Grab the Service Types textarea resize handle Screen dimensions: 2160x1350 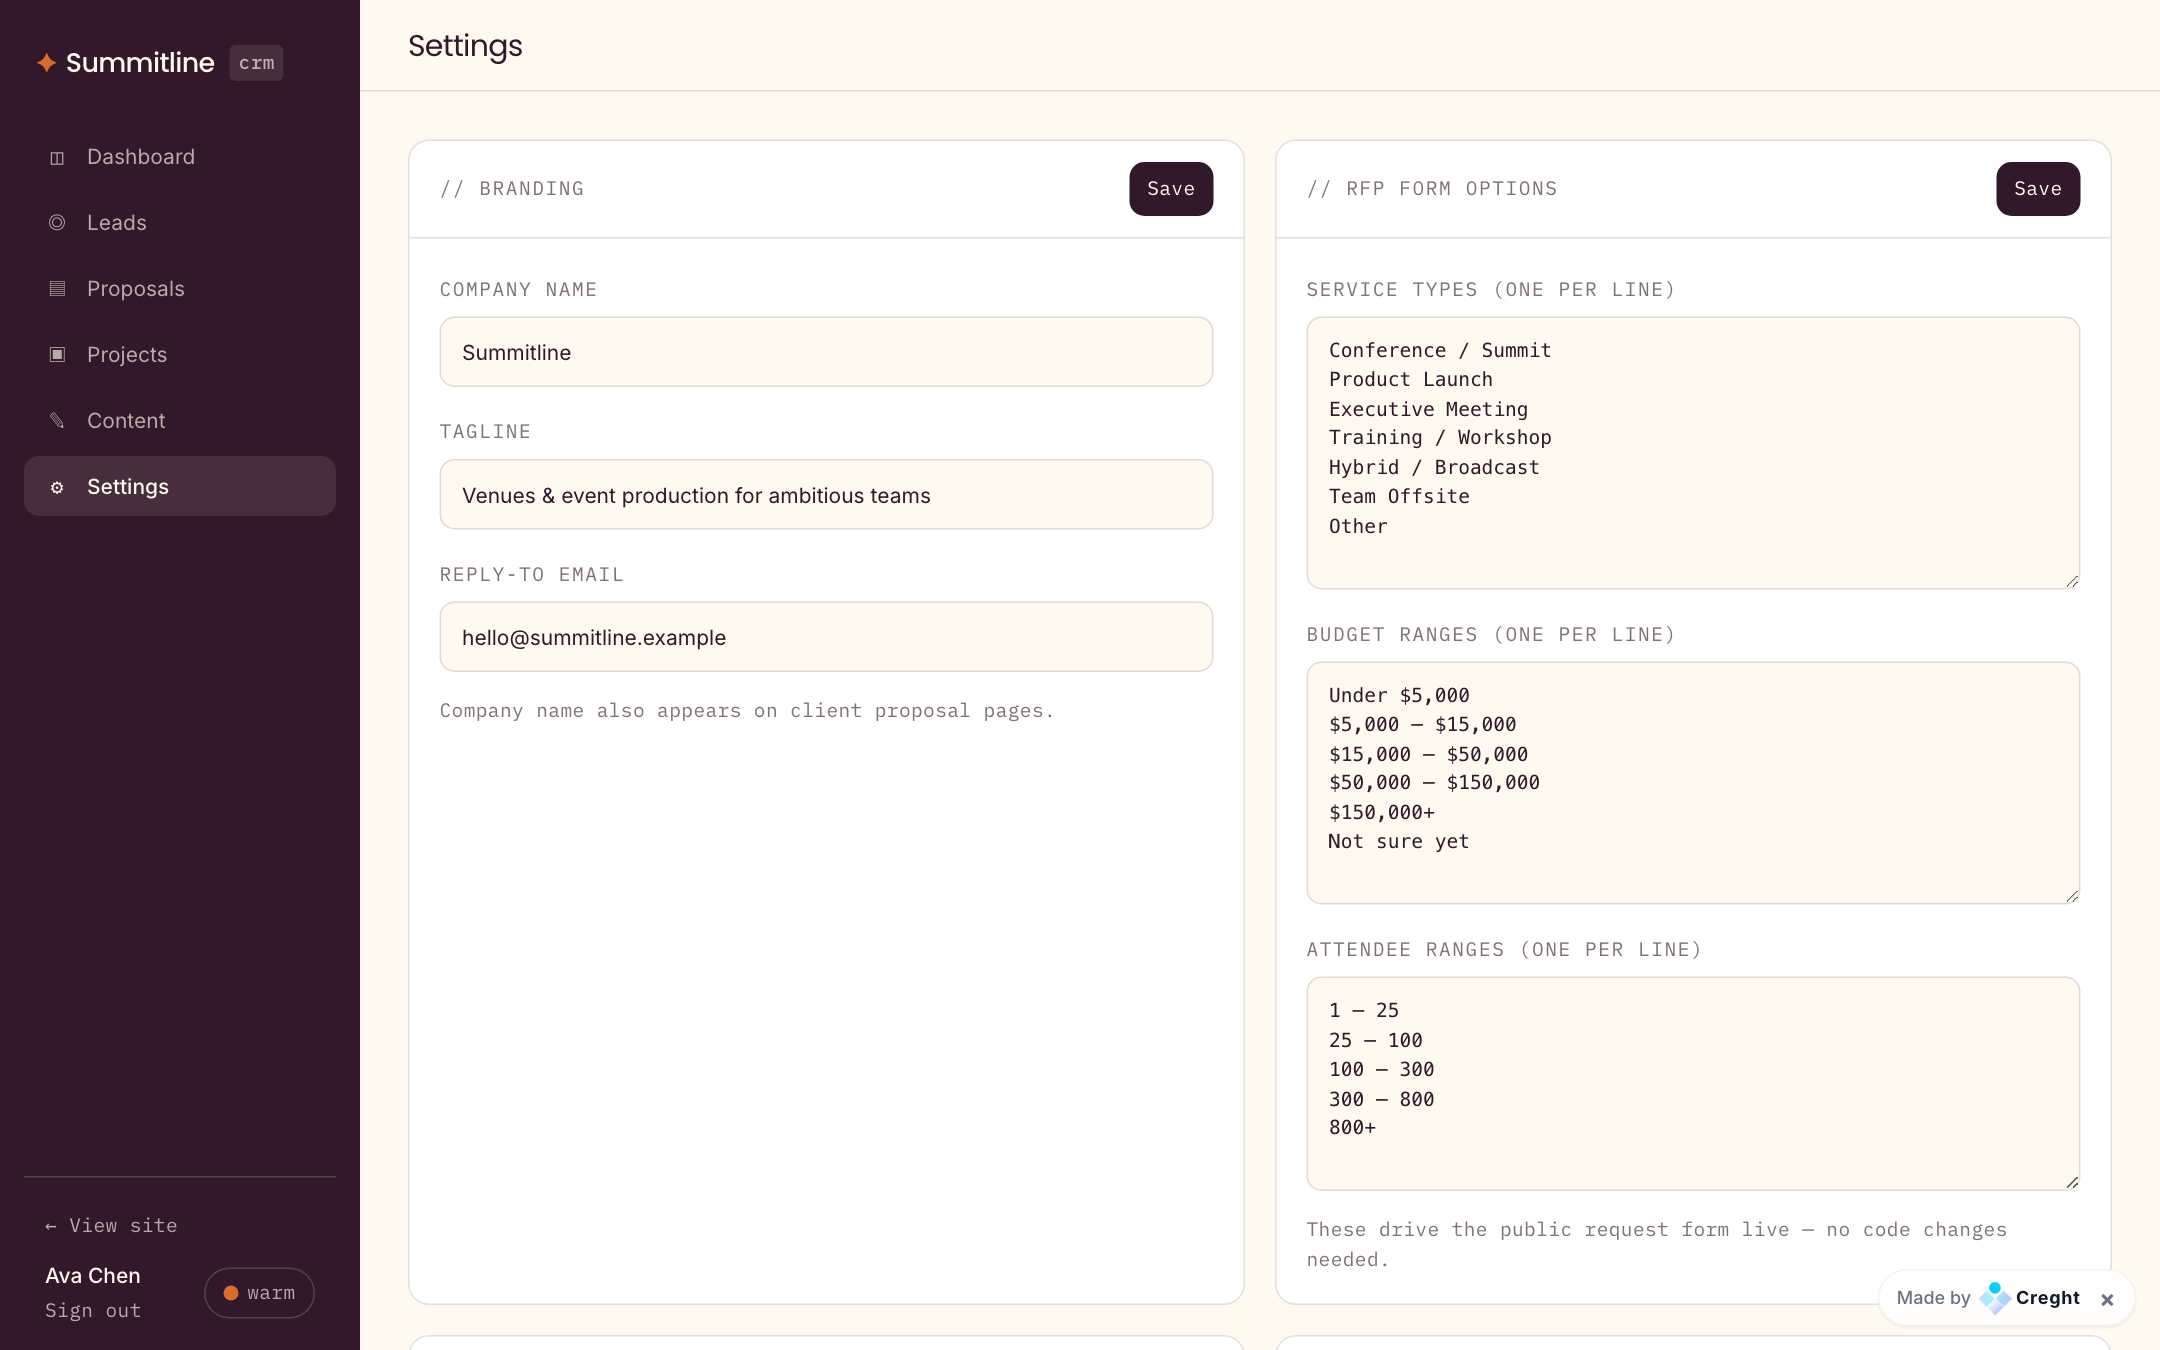(2072, 581)
